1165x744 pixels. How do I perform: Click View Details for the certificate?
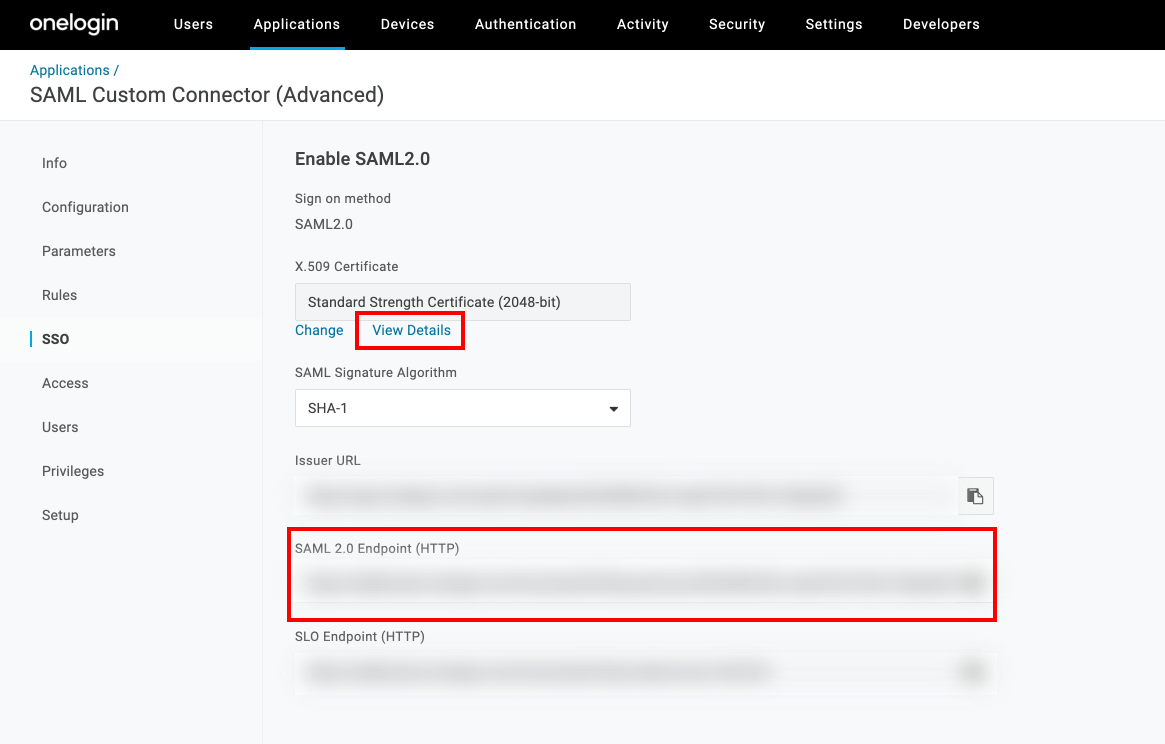[411, 330]
